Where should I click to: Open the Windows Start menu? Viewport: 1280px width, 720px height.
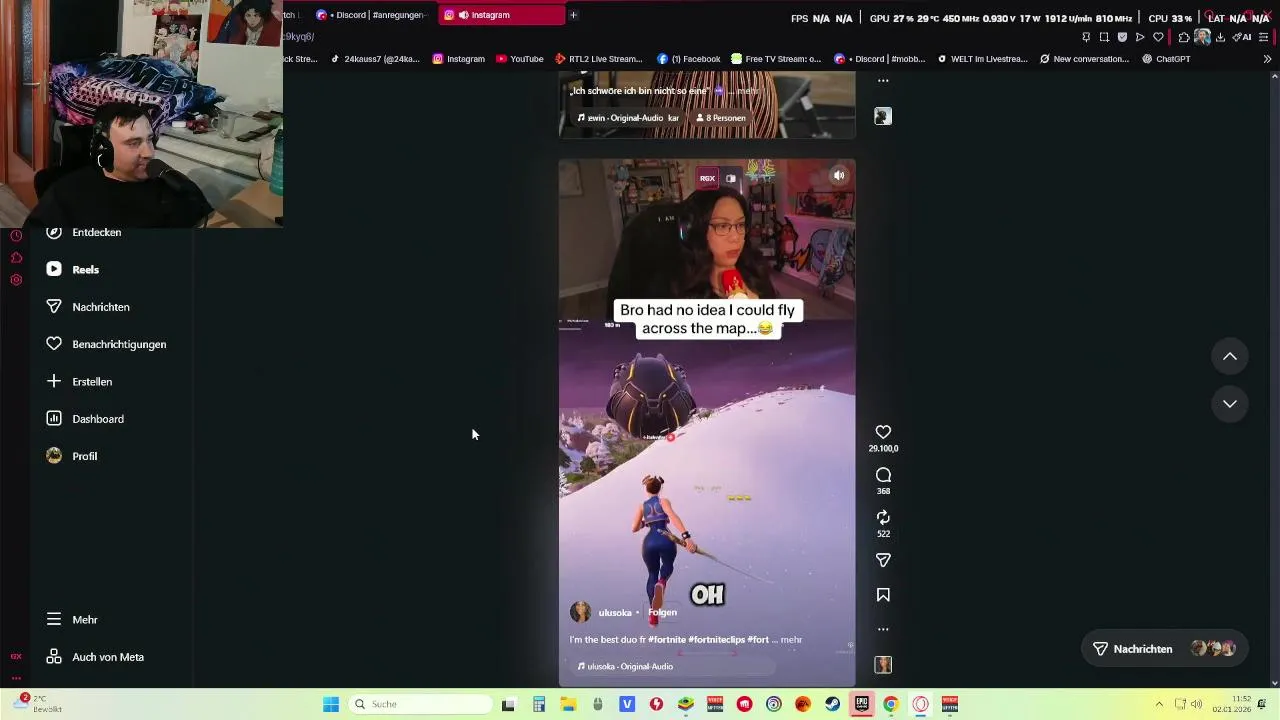pyautogui.click(x=331, y=704)
